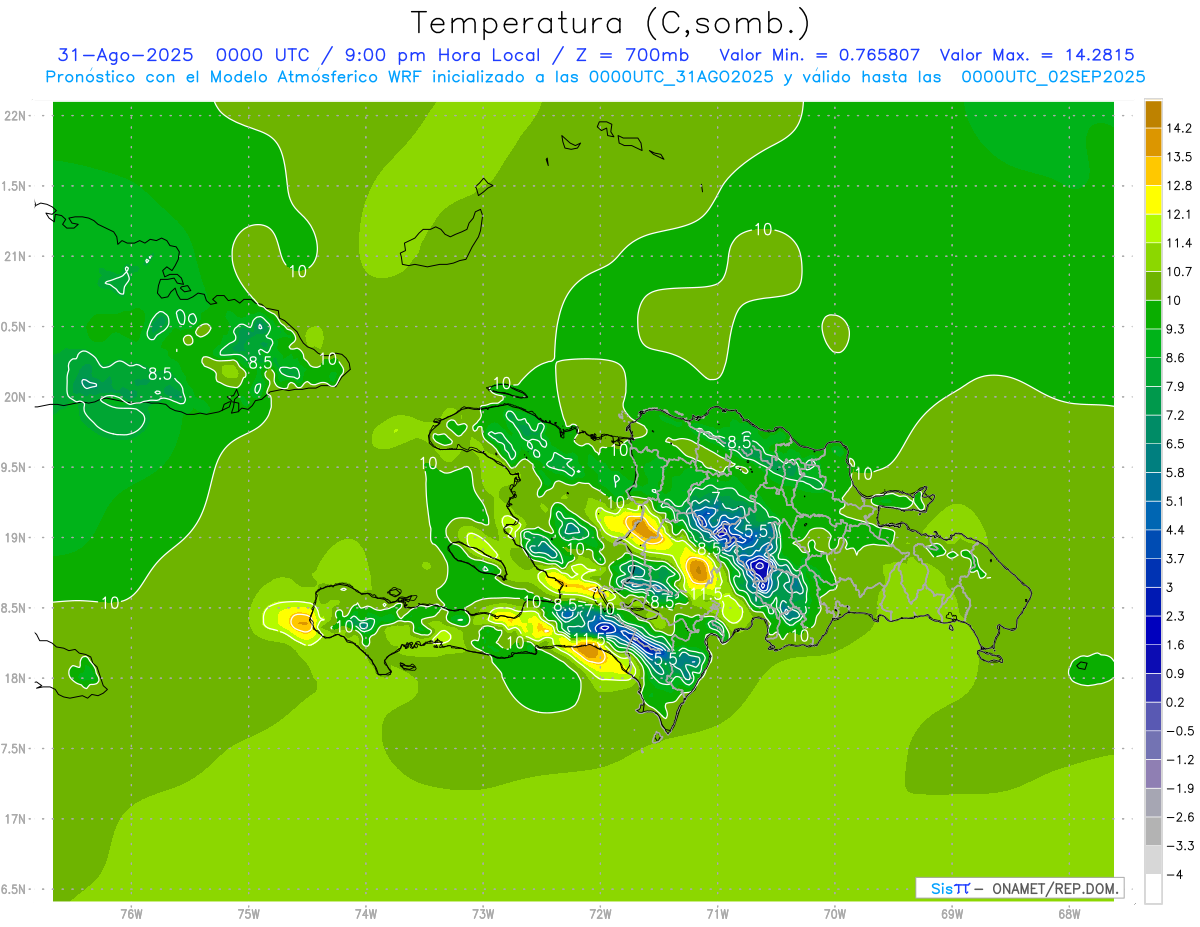Click the 17N latitude axis label
Viewport: 1200px width, 927px height.
click(x=14, y=819)
